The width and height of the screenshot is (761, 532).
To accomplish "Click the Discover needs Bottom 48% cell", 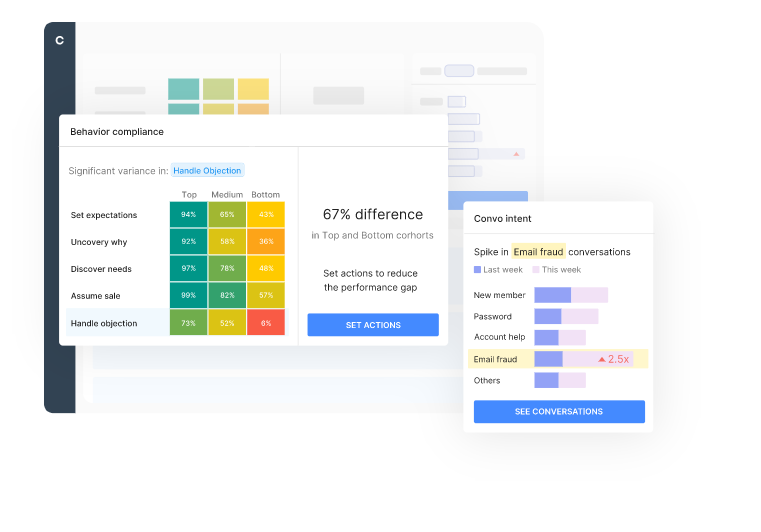I will 266,268.
